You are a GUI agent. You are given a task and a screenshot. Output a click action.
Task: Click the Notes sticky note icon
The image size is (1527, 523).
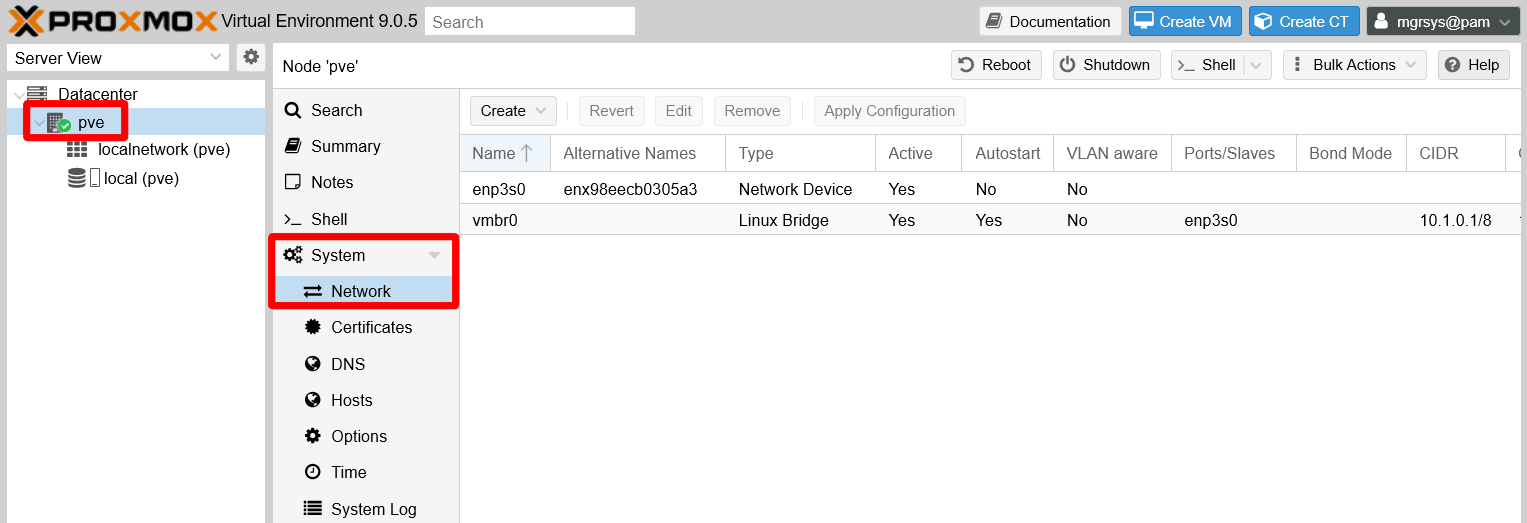tap(293, 182)
